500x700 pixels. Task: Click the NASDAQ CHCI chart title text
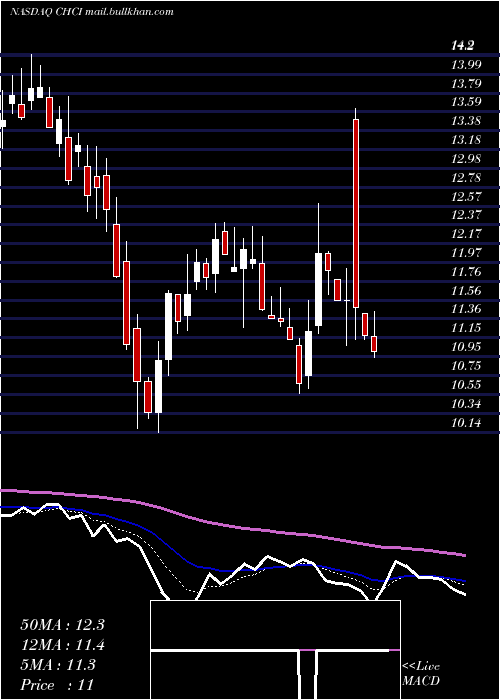(92, 12)
